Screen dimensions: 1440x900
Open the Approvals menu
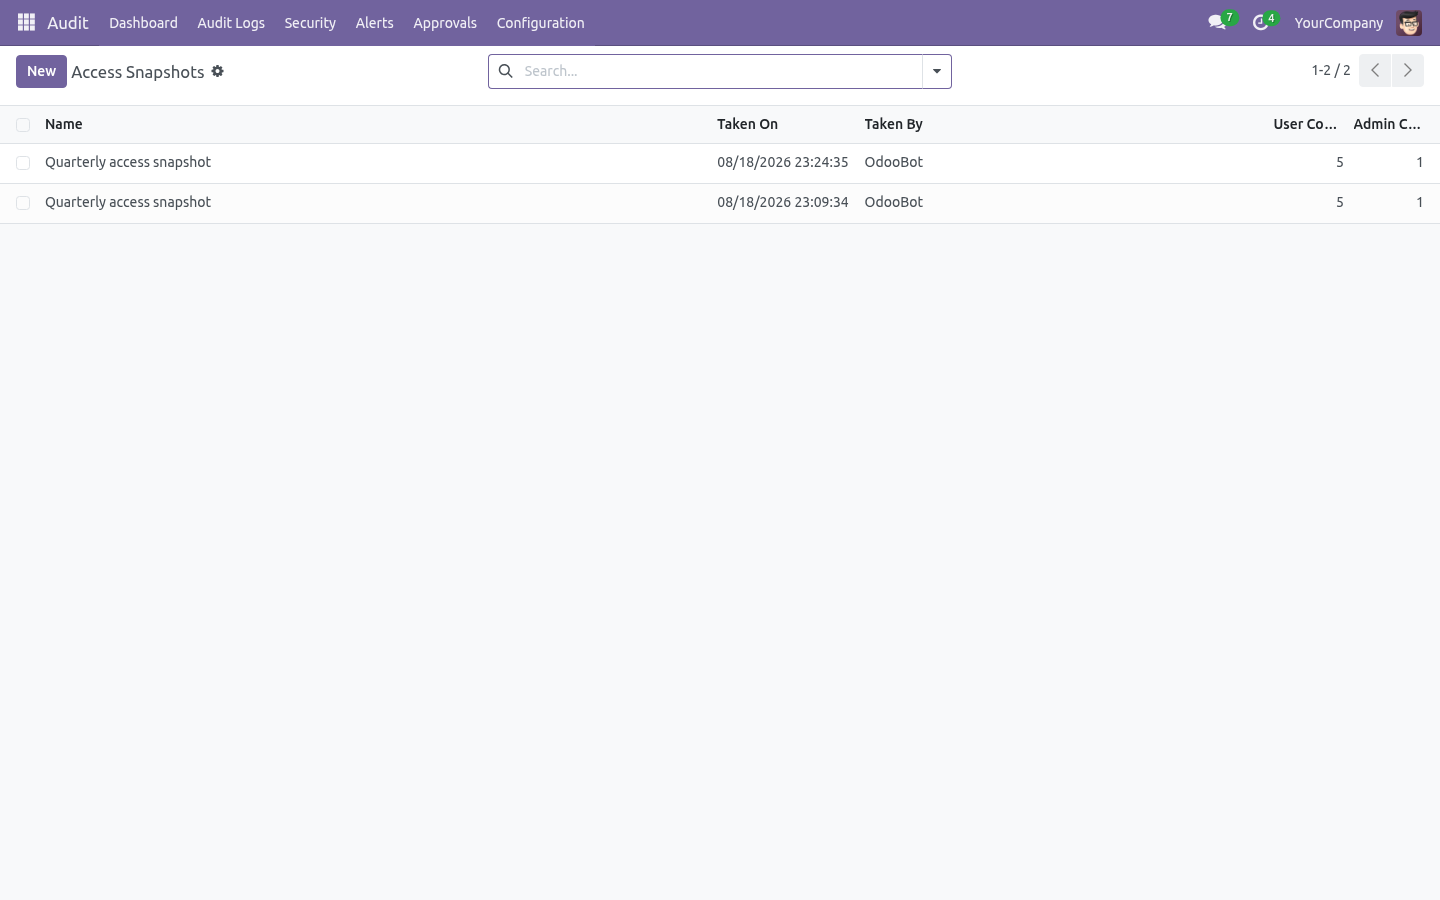coord(445,22)
